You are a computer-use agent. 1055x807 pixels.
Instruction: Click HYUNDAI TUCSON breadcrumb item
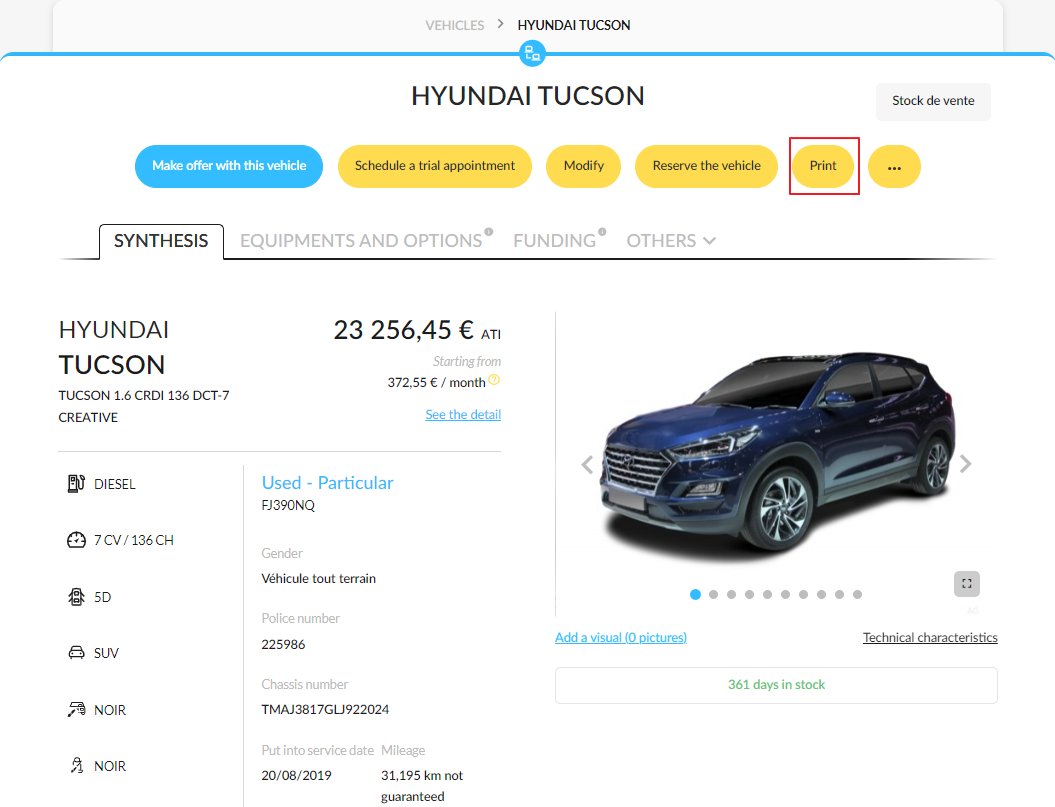(574, 26)
